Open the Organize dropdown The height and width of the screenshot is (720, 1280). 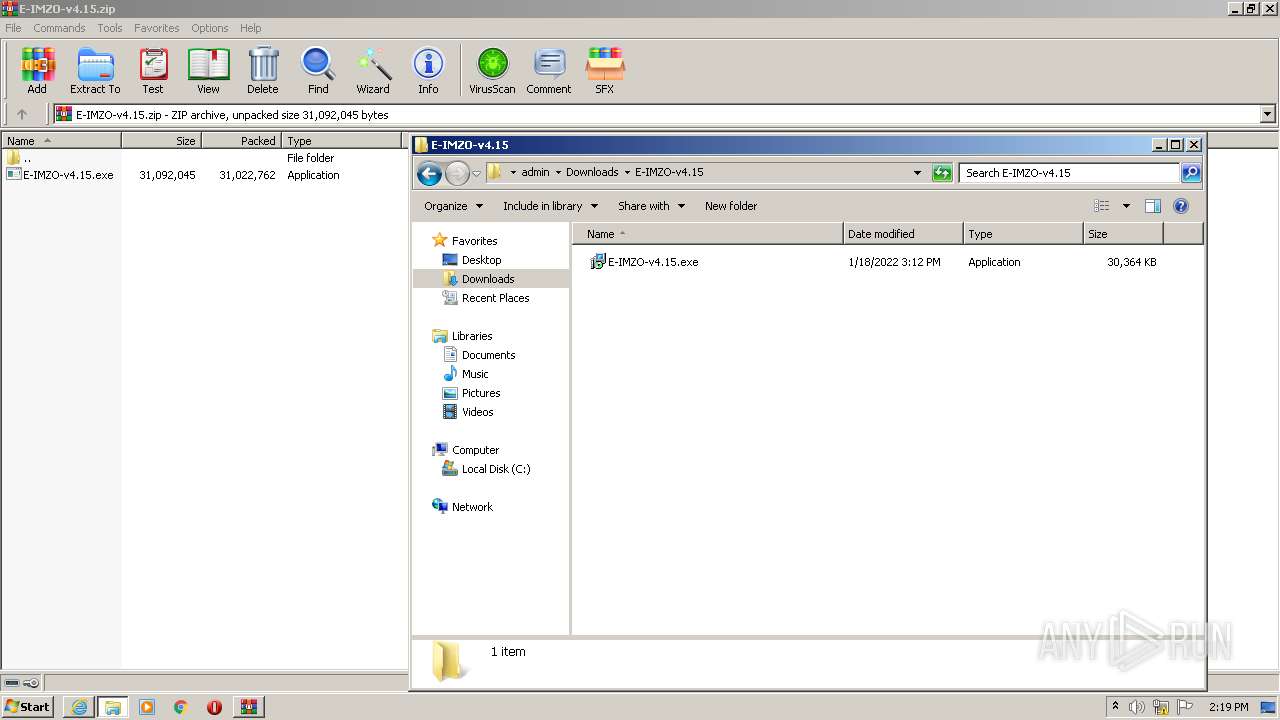[453, 206]
